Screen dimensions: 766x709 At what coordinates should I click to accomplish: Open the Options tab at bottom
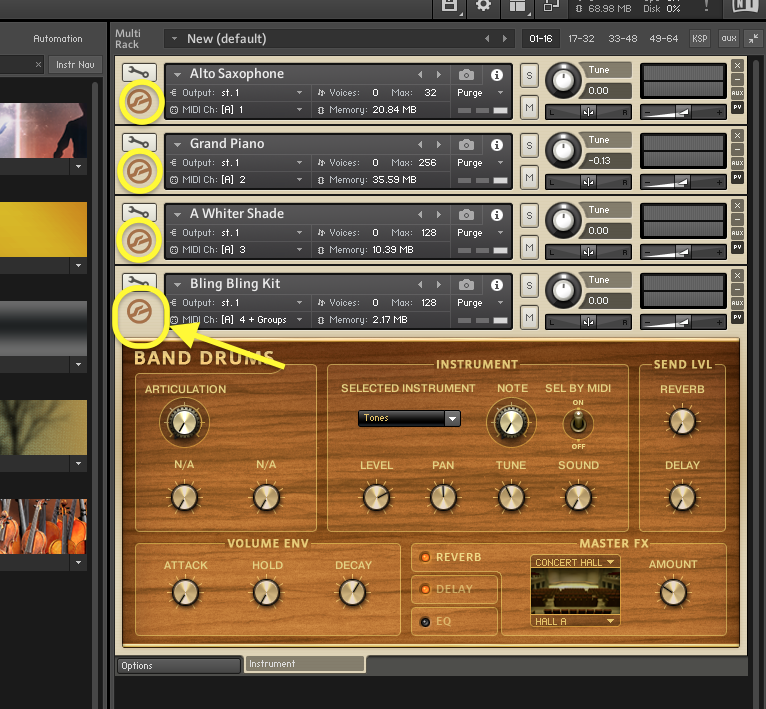(179, 666)
